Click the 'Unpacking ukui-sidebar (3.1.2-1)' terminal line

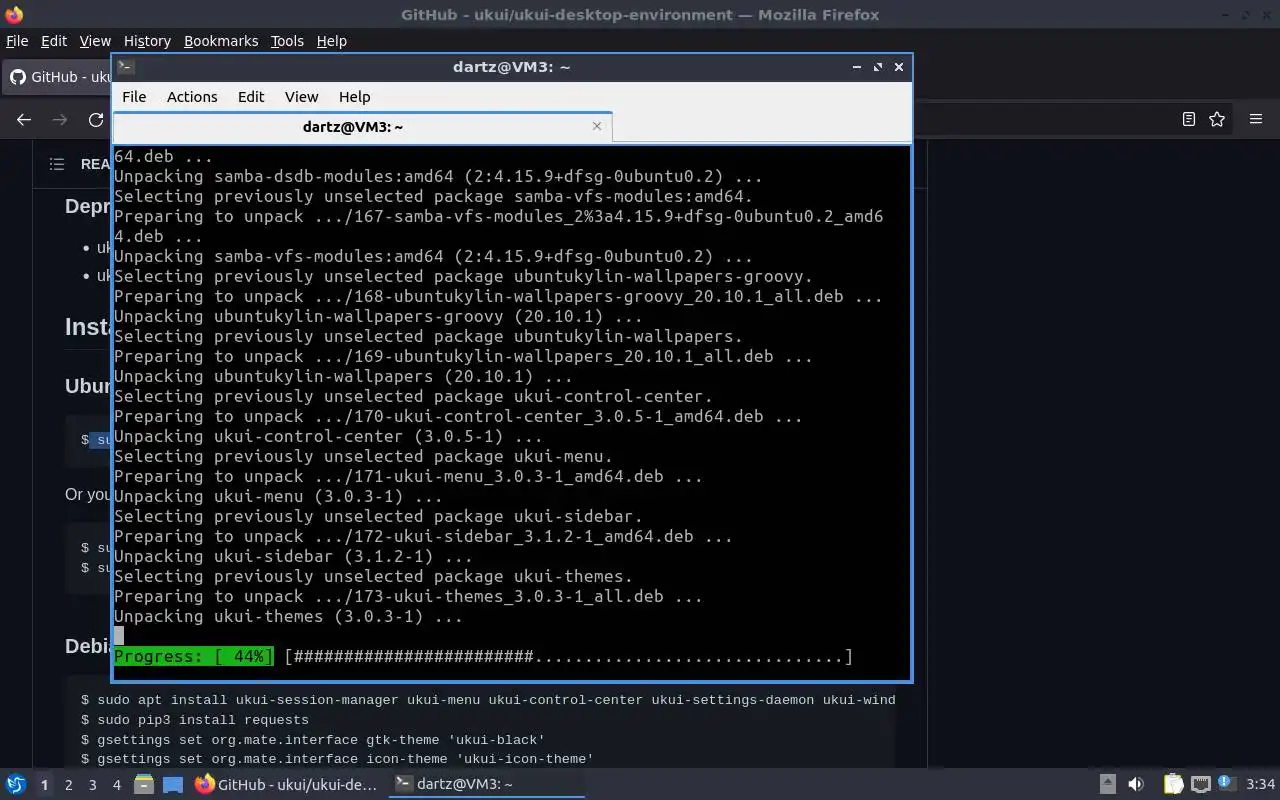click(x=293, y=557)
